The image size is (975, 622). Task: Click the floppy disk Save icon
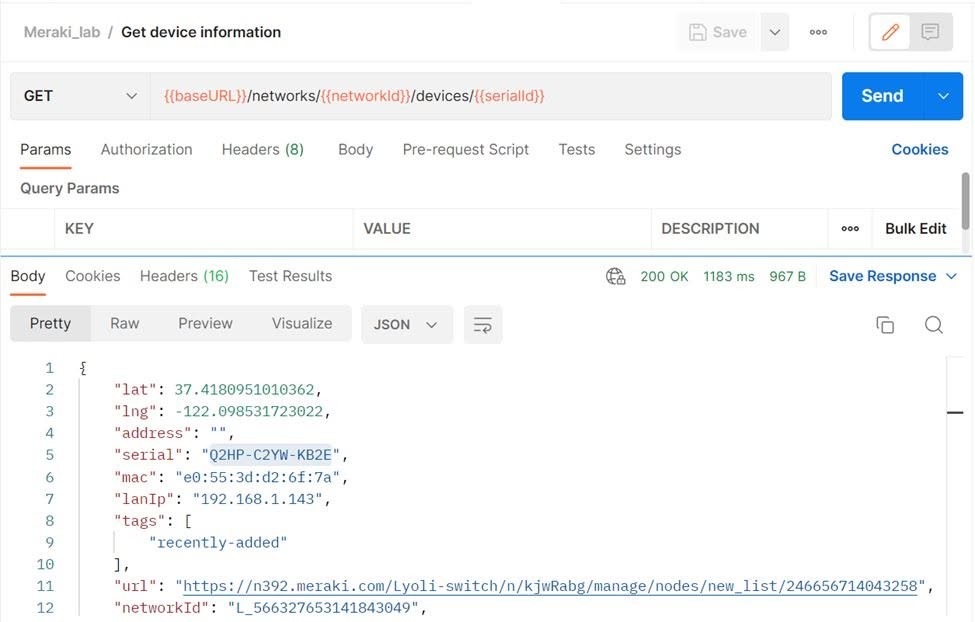698,32
